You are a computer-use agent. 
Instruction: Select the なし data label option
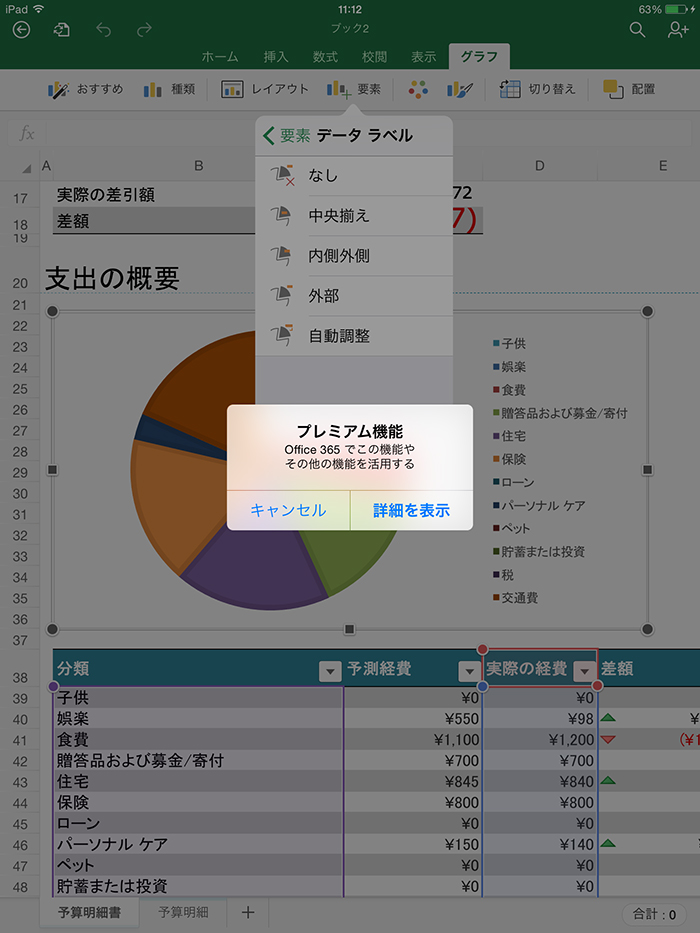click(323, 176)
